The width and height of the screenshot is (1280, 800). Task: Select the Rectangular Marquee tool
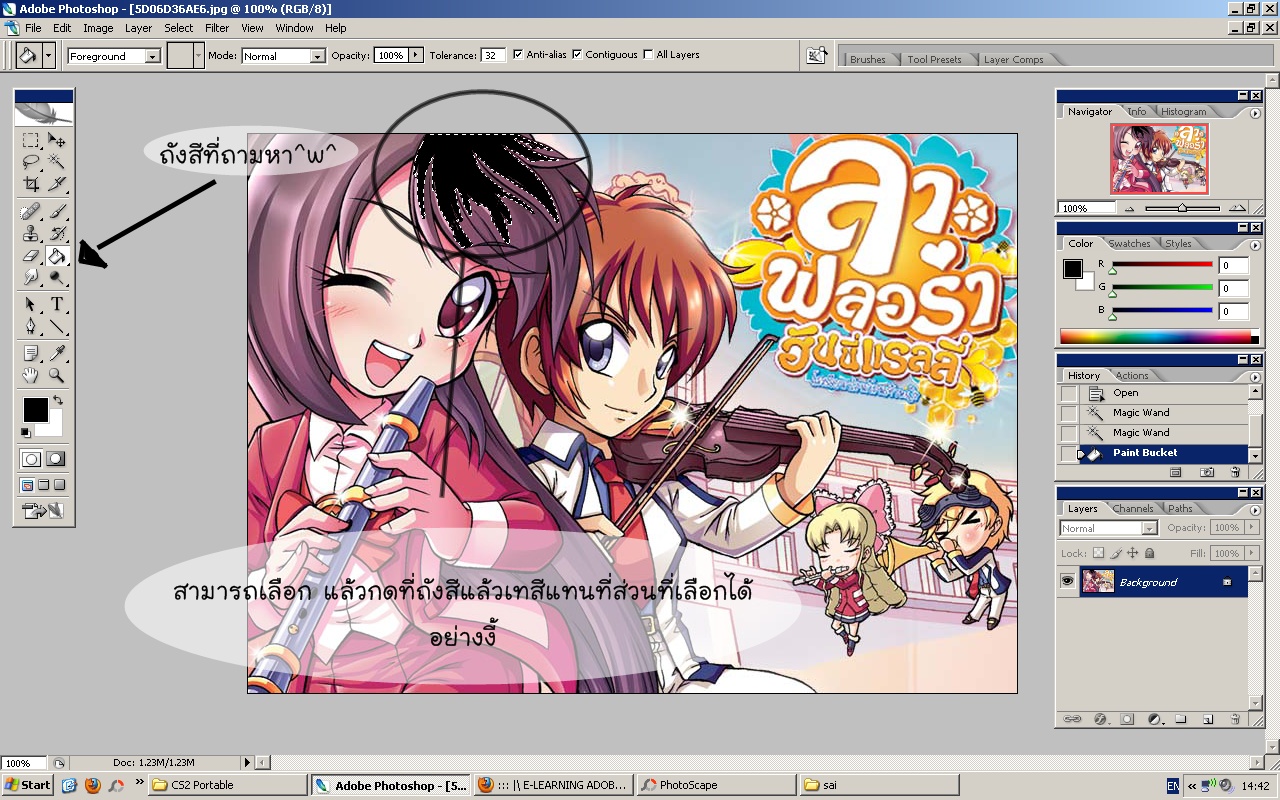click(x=31, y=140)
